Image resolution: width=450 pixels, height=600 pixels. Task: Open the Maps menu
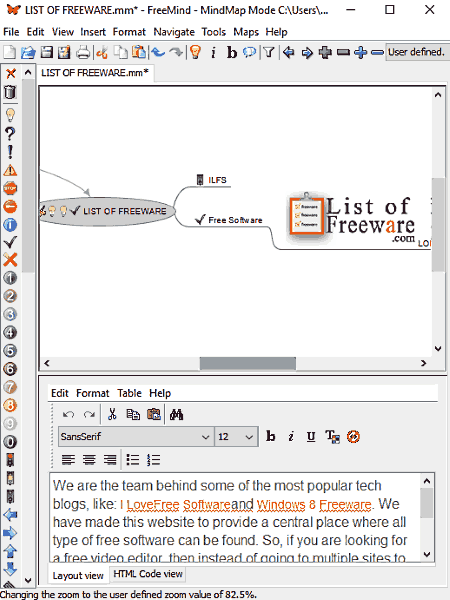click(x=246, y=32)
